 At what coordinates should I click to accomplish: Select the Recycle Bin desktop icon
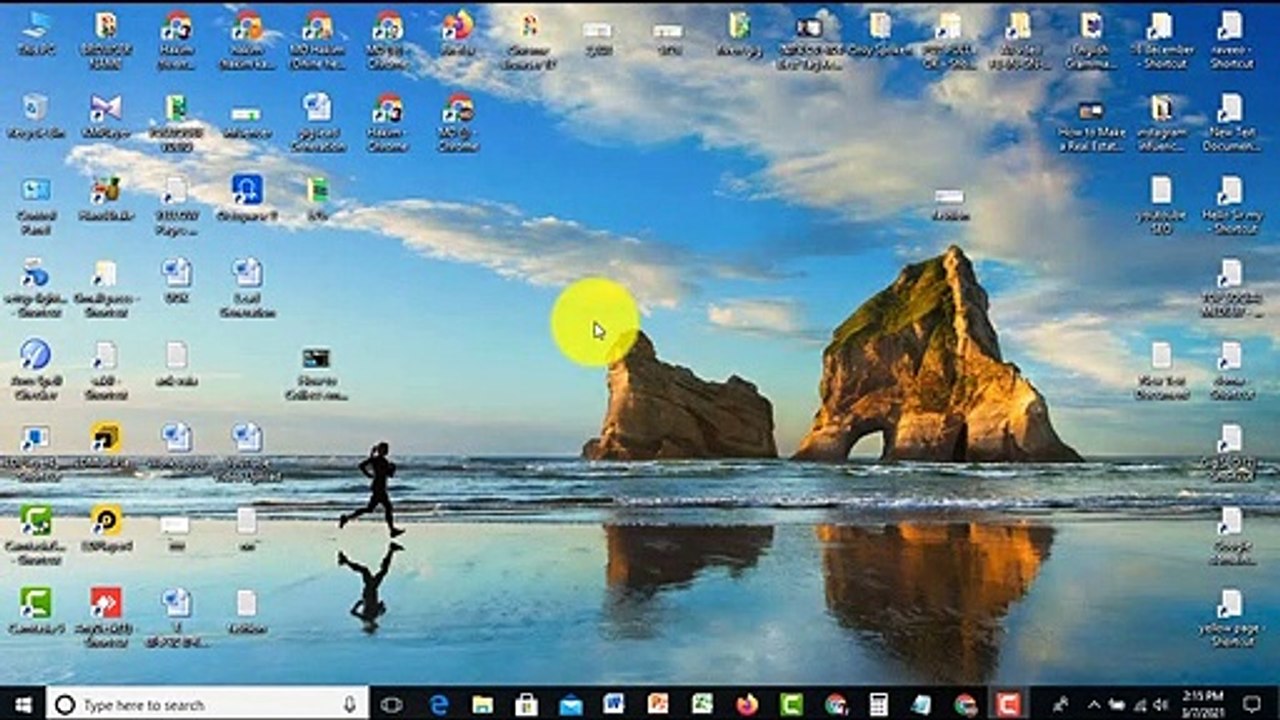click(35, 117)
